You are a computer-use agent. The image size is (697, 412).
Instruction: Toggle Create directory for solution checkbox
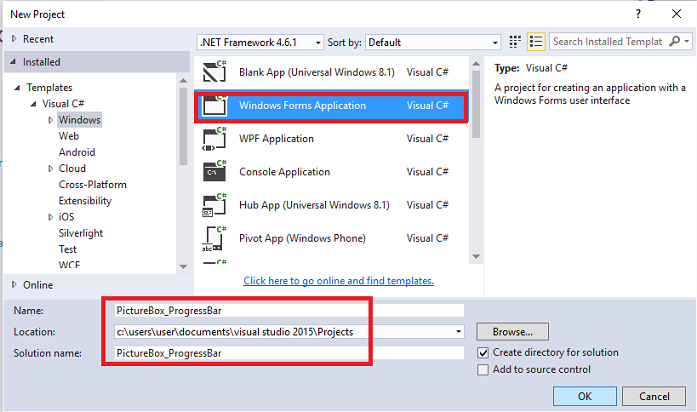(483, 353)
